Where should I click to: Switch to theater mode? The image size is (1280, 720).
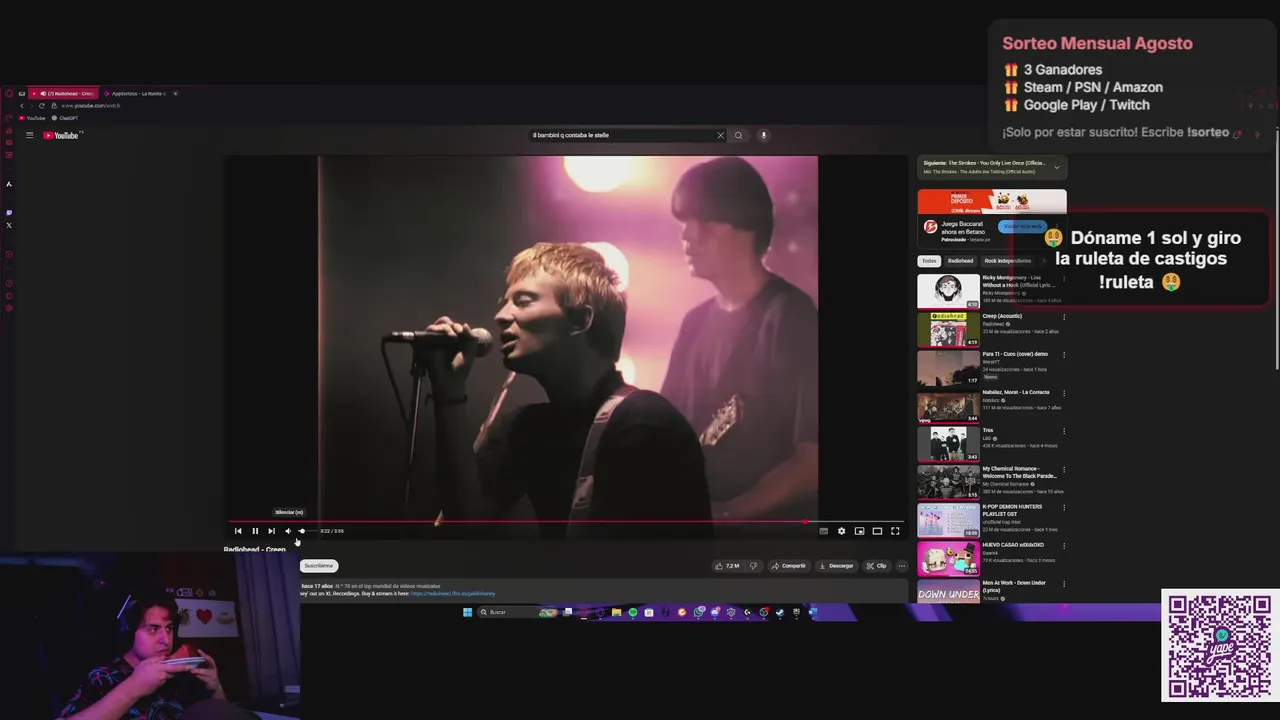click(877, 531)
